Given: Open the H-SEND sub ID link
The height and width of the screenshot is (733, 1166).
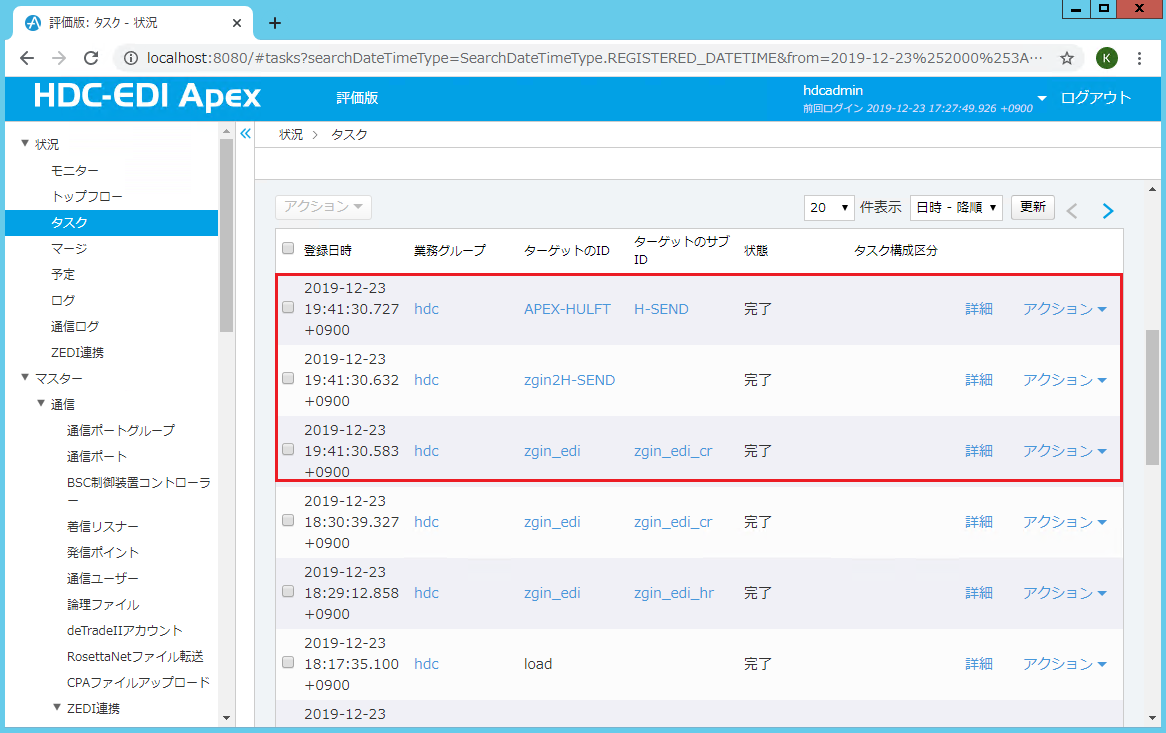Looking at the screenshot, I should tap(661, 309).
